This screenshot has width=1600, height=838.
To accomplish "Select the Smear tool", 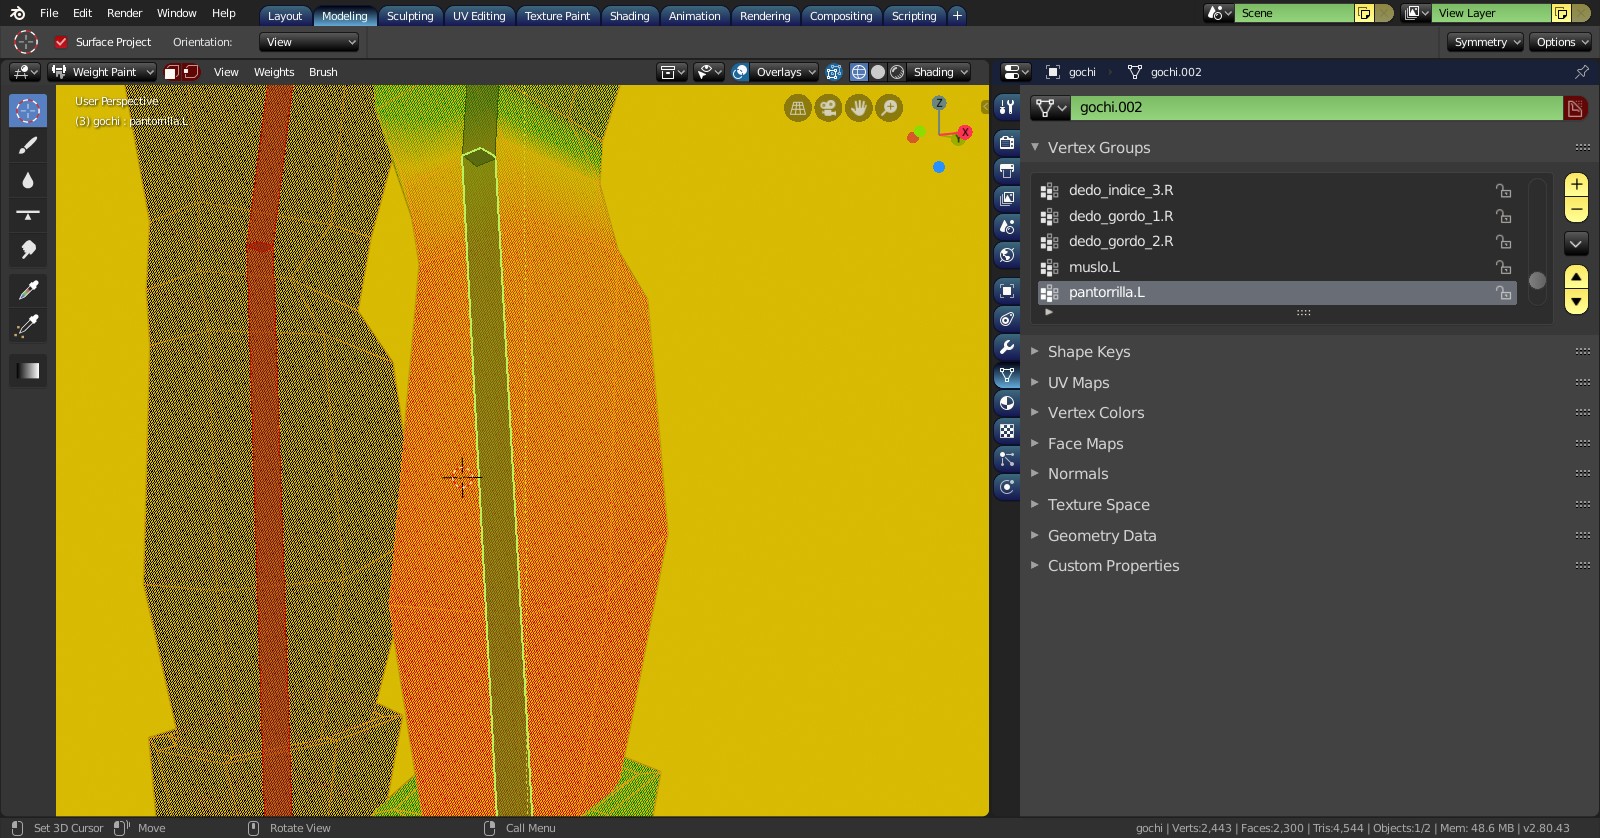I will click(28, 250).
